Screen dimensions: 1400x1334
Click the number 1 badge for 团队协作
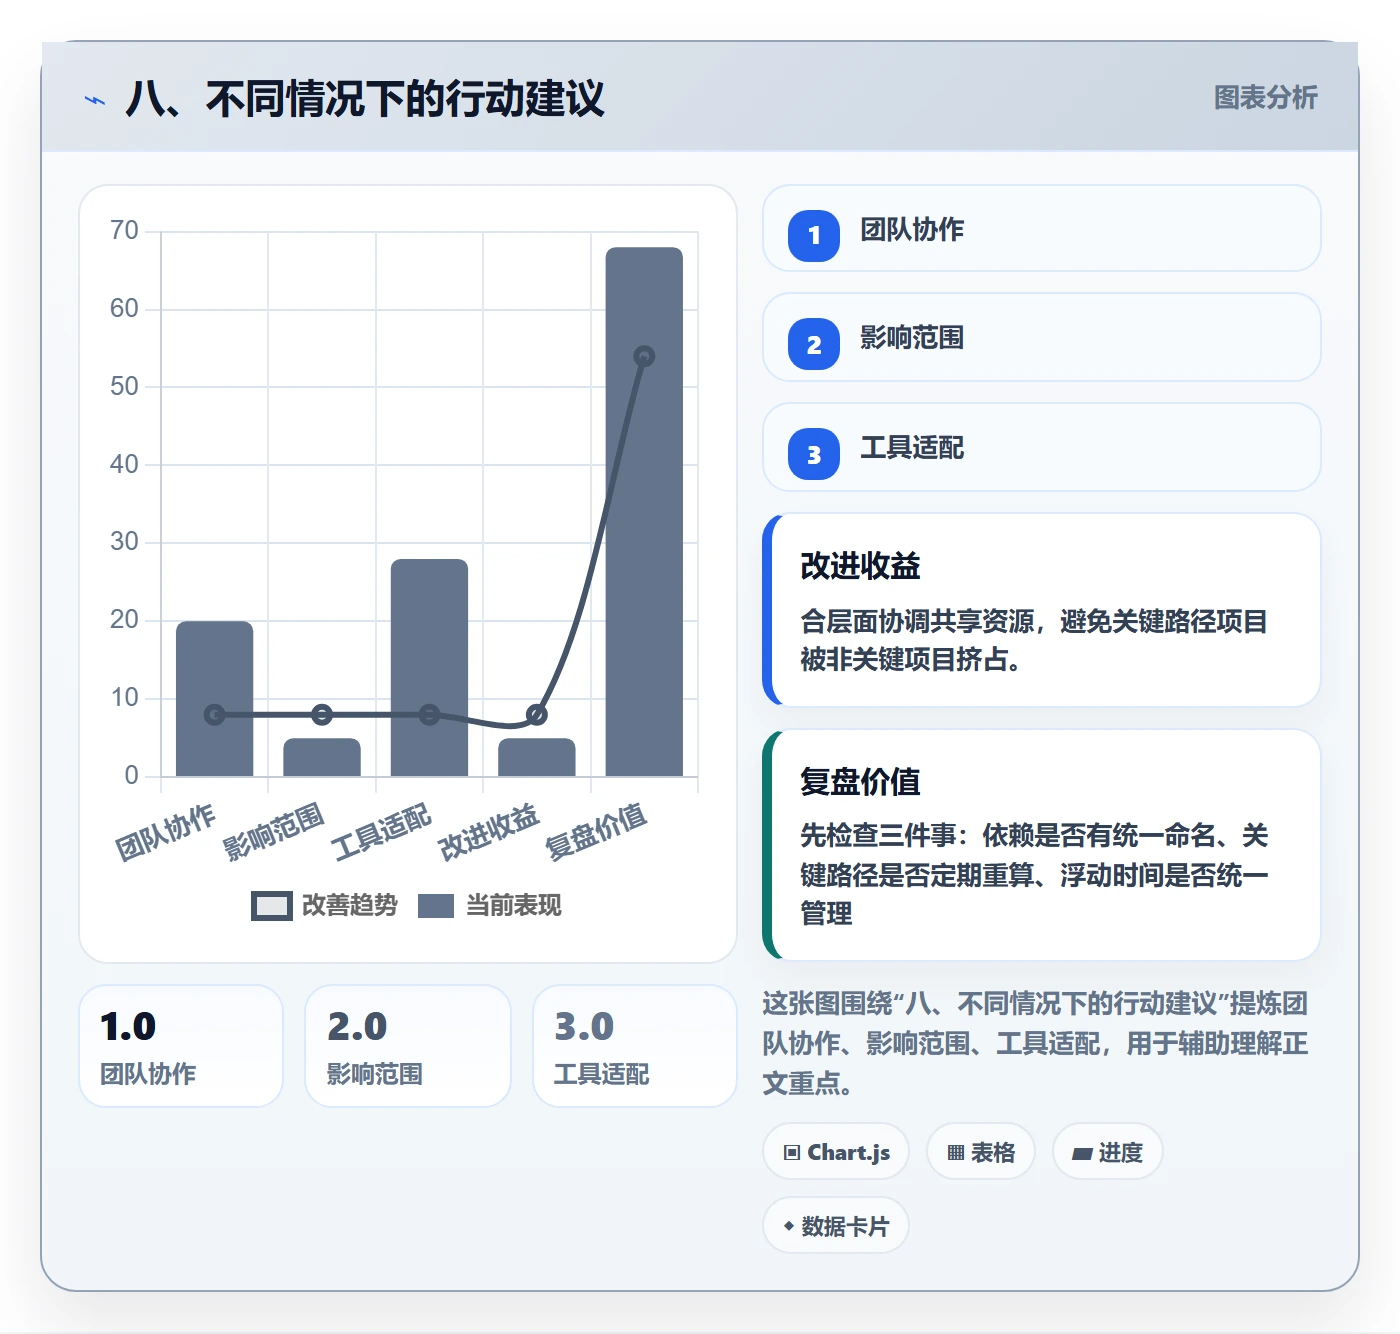814,236
